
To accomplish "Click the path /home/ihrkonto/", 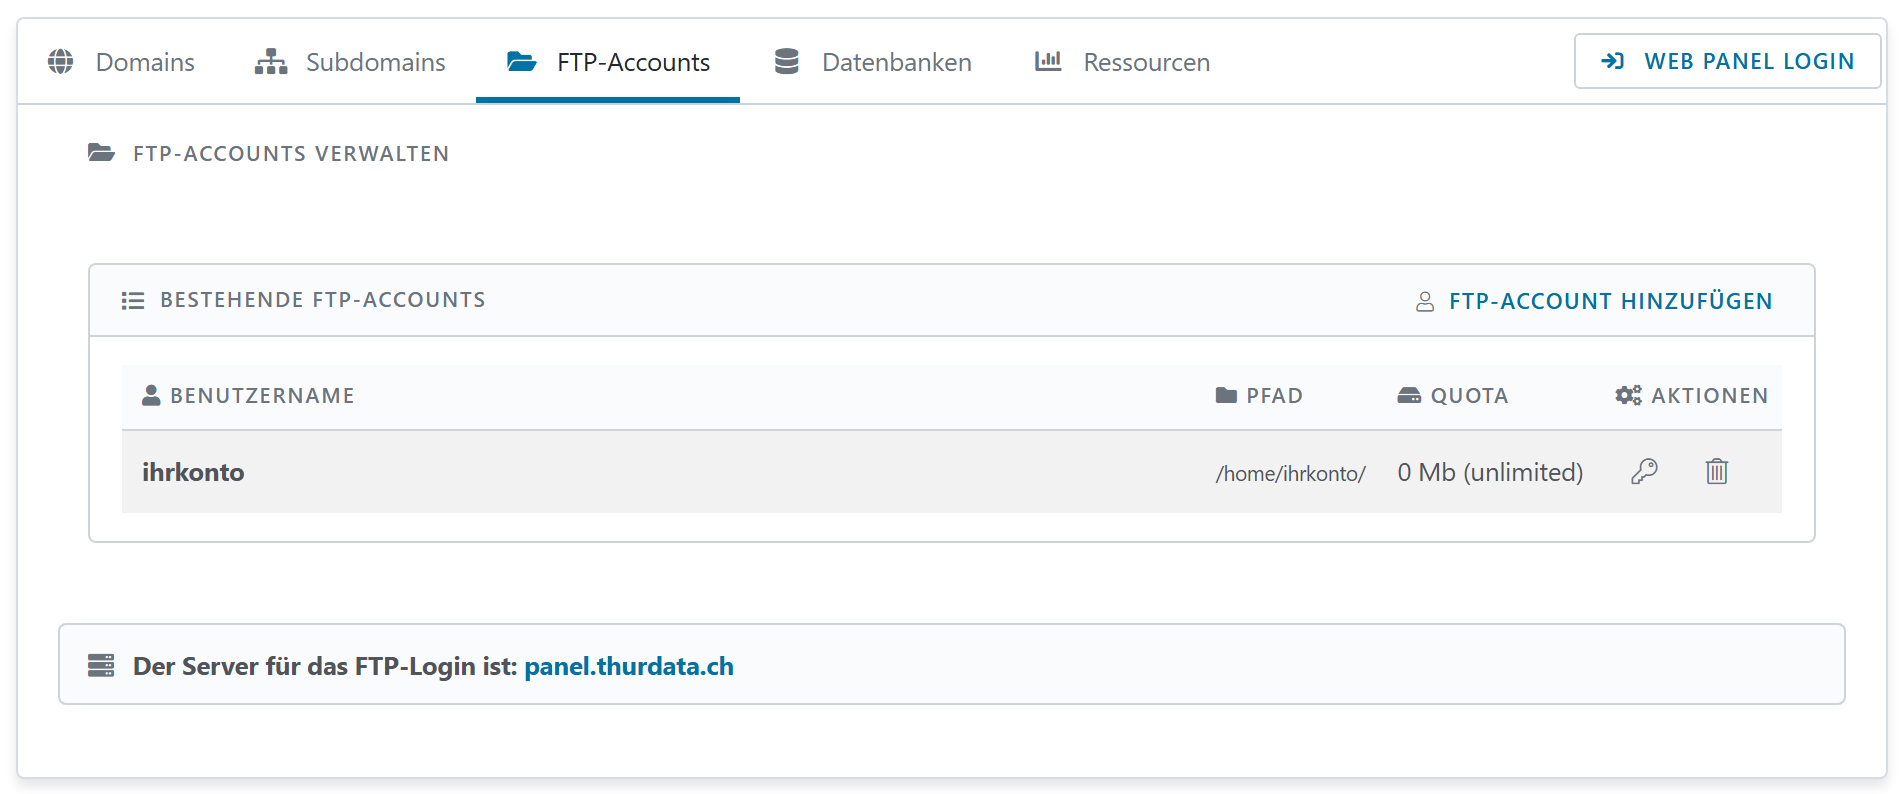I will point(1290,473).
